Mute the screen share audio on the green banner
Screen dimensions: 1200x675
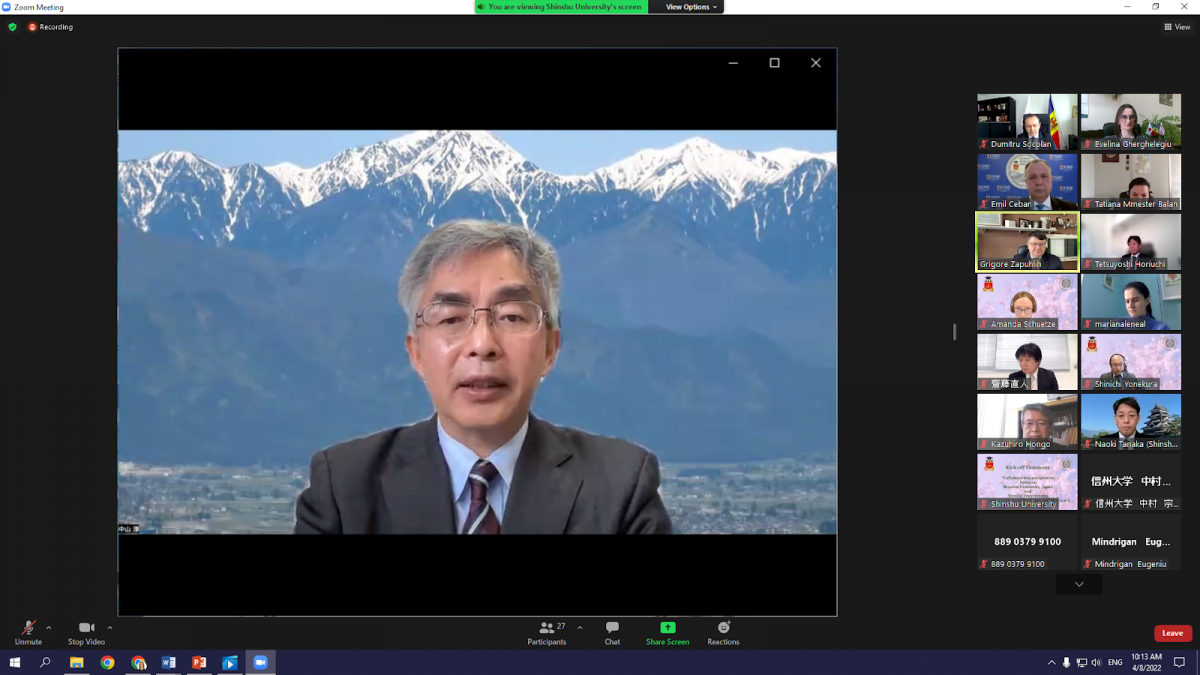pos(481,7)
